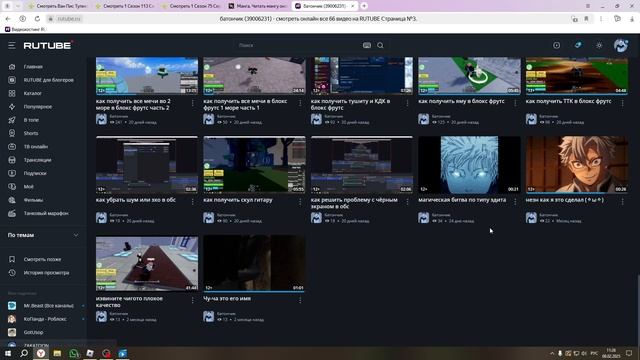Screen dimensions: 640x360
Task: Open the Главная sidebar item
Action: (x=33, y=67)
